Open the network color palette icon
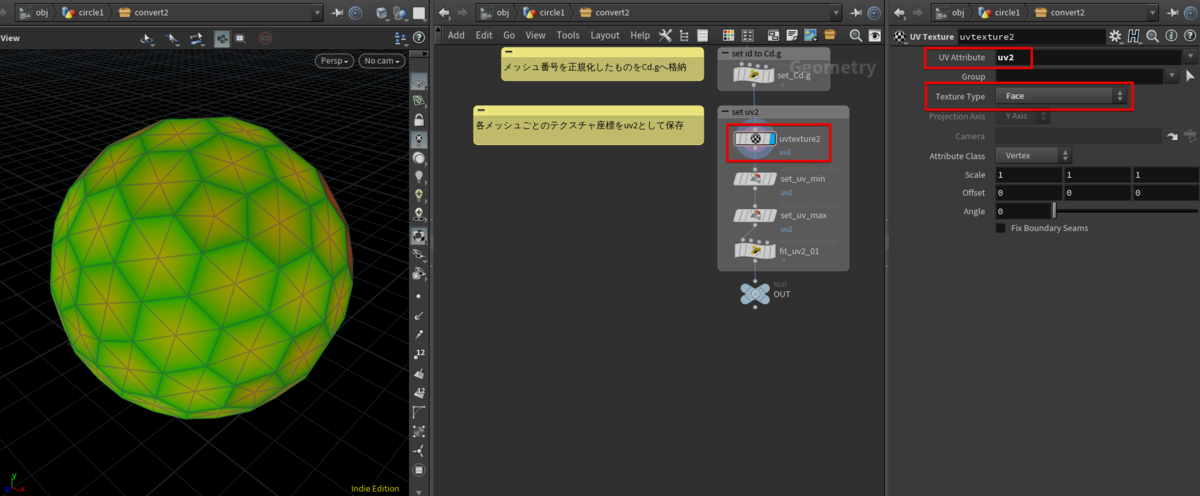 (729, 35)
